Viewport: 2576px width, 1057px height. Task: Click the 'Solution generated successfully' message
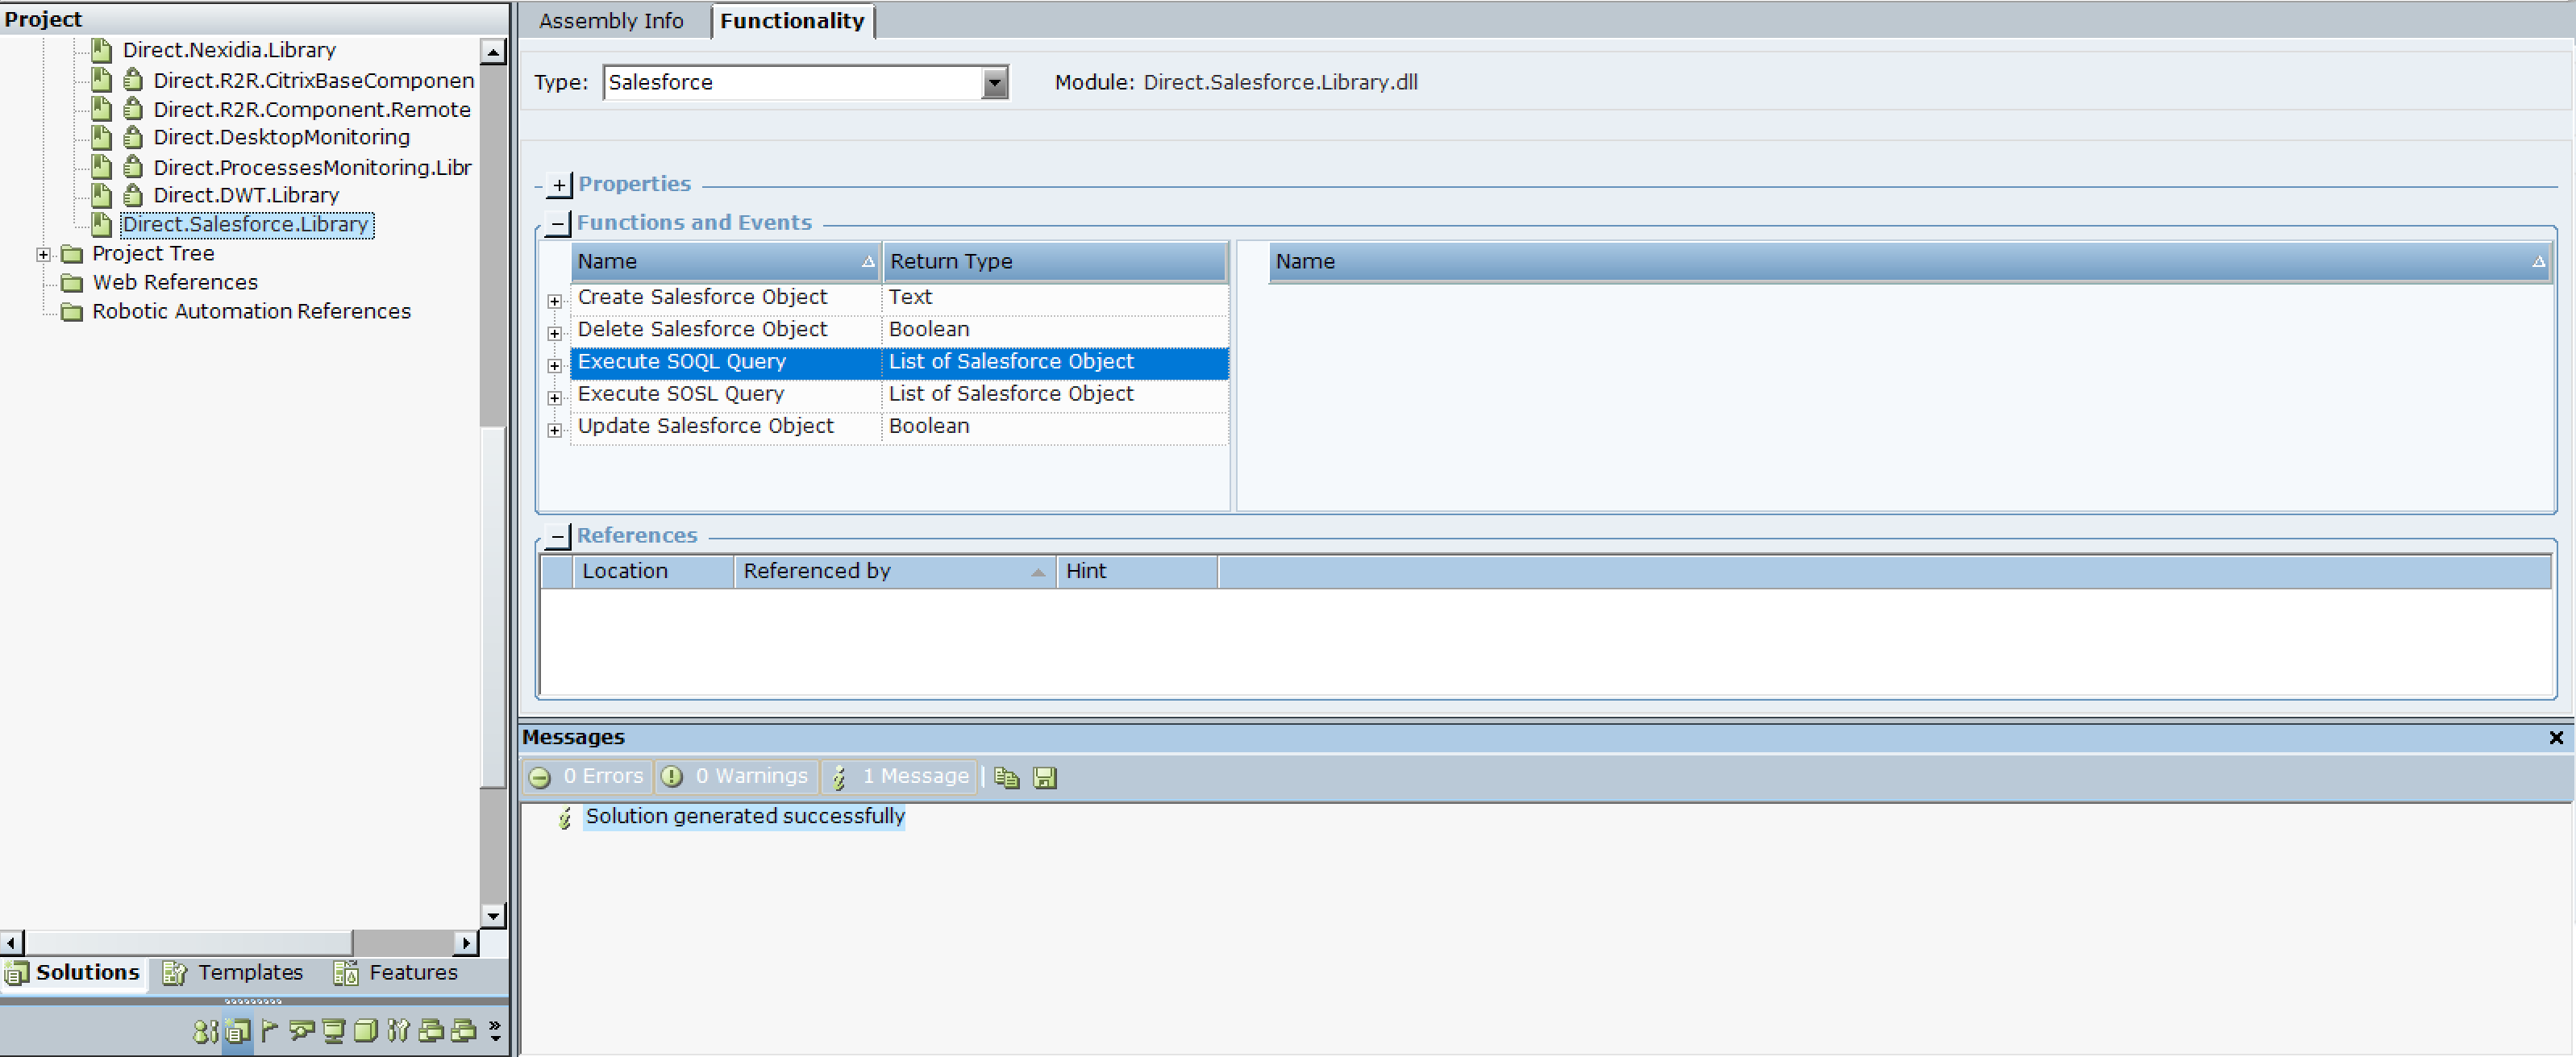[x=745, y=816]
